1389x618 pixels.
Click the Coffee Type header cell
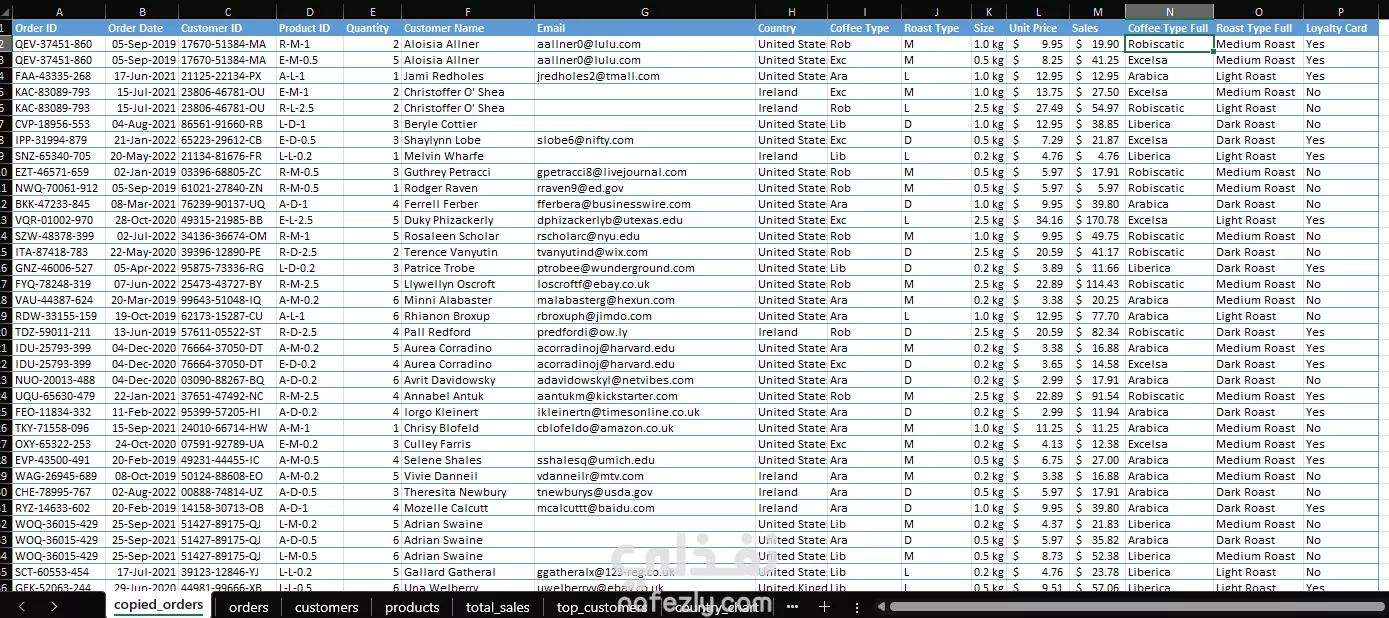(x=864, y=28)
